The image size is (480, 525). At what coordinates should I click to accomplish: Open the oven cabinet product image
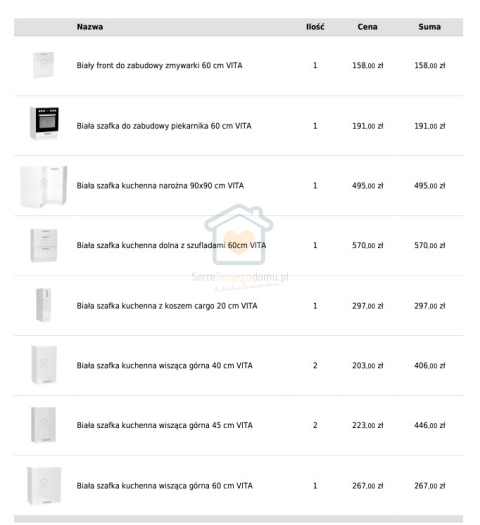point(45,123)
